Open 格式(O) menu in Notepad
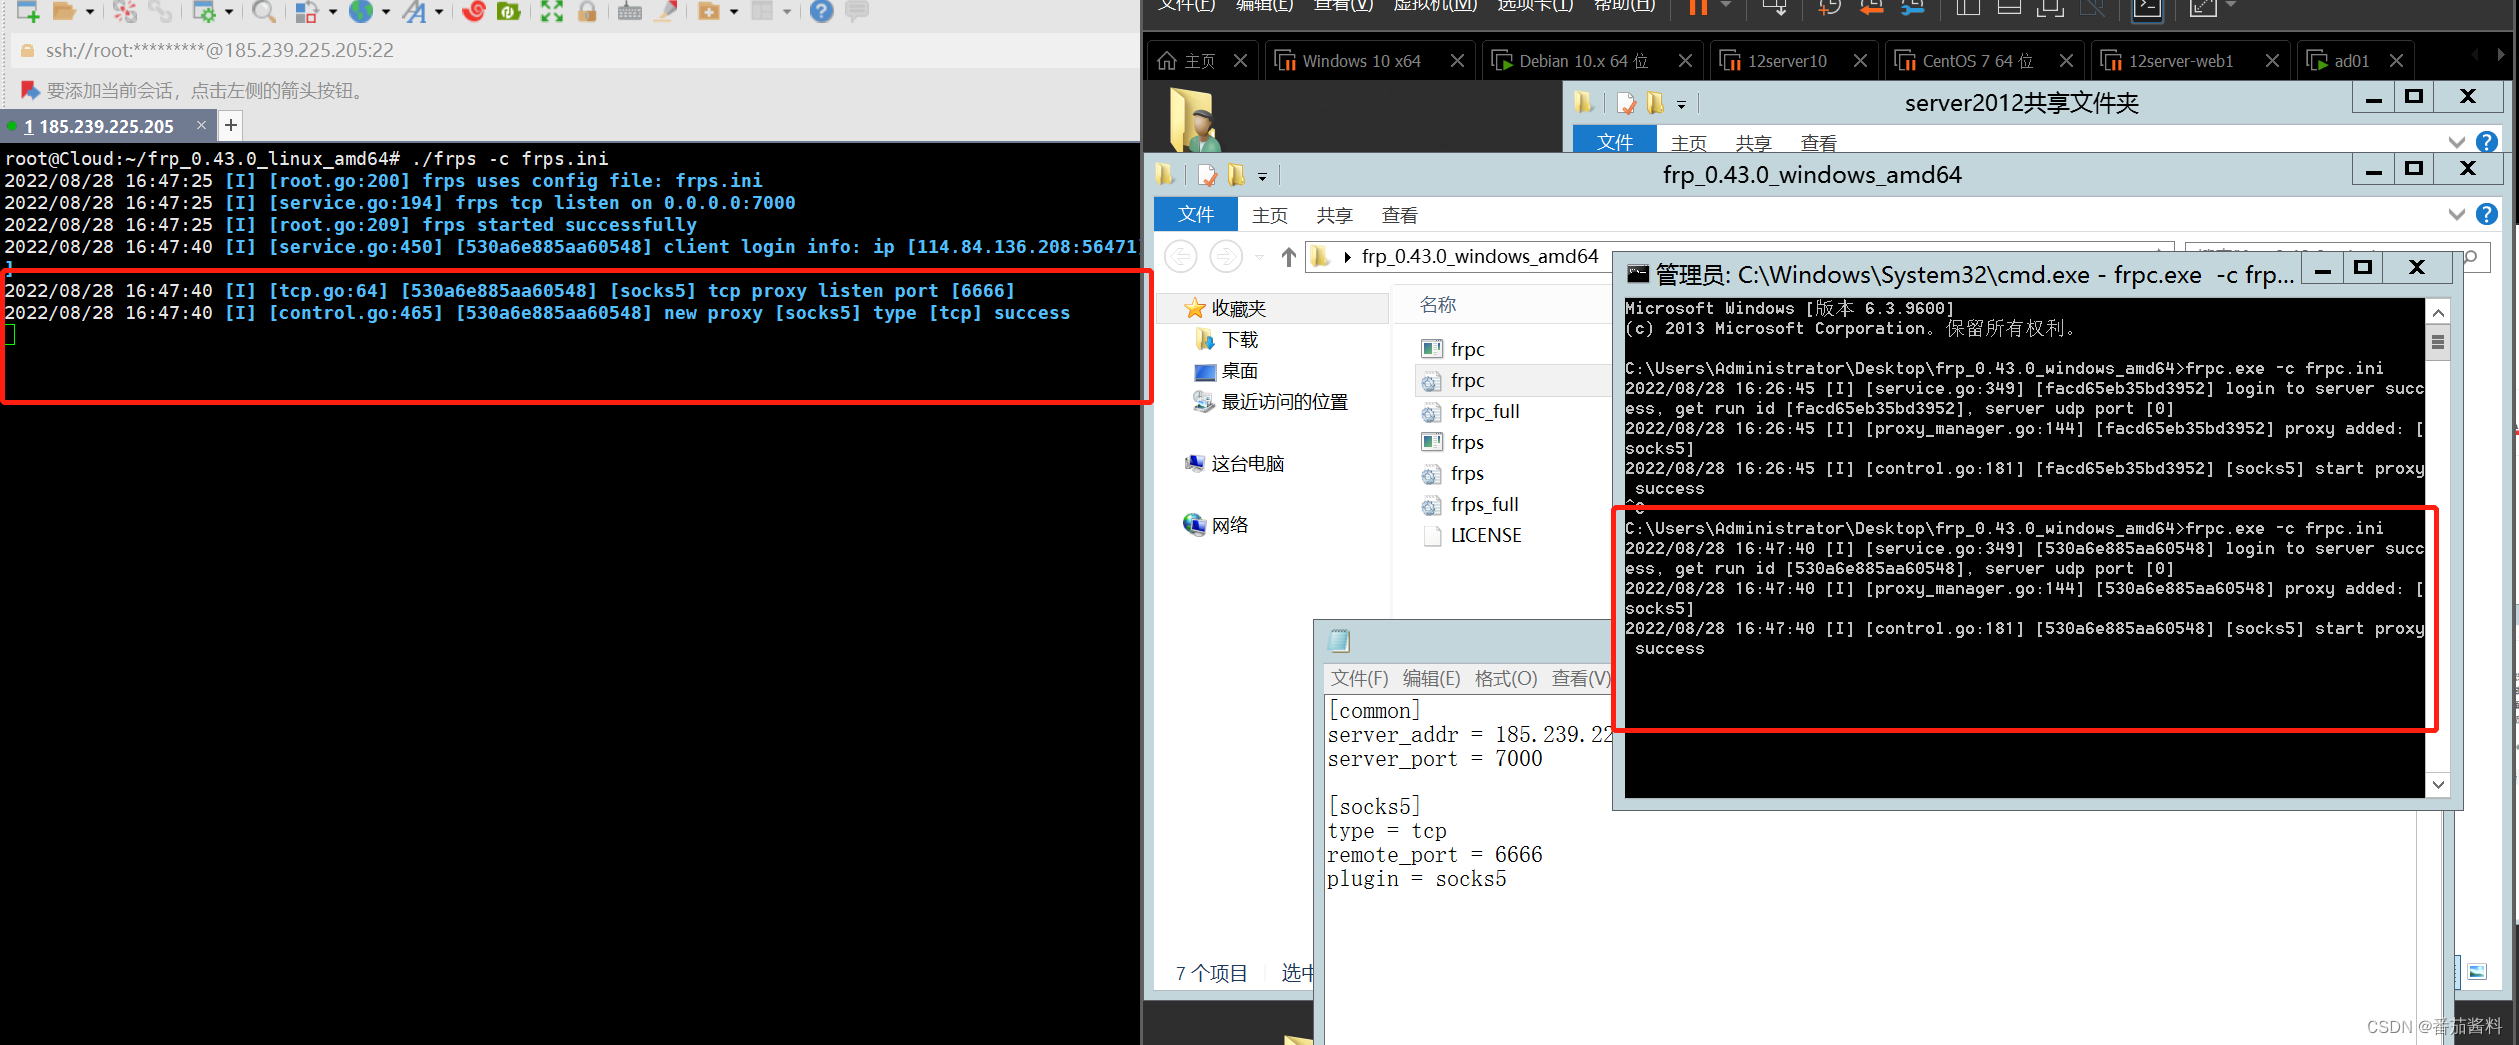 tap(1505, 679)
